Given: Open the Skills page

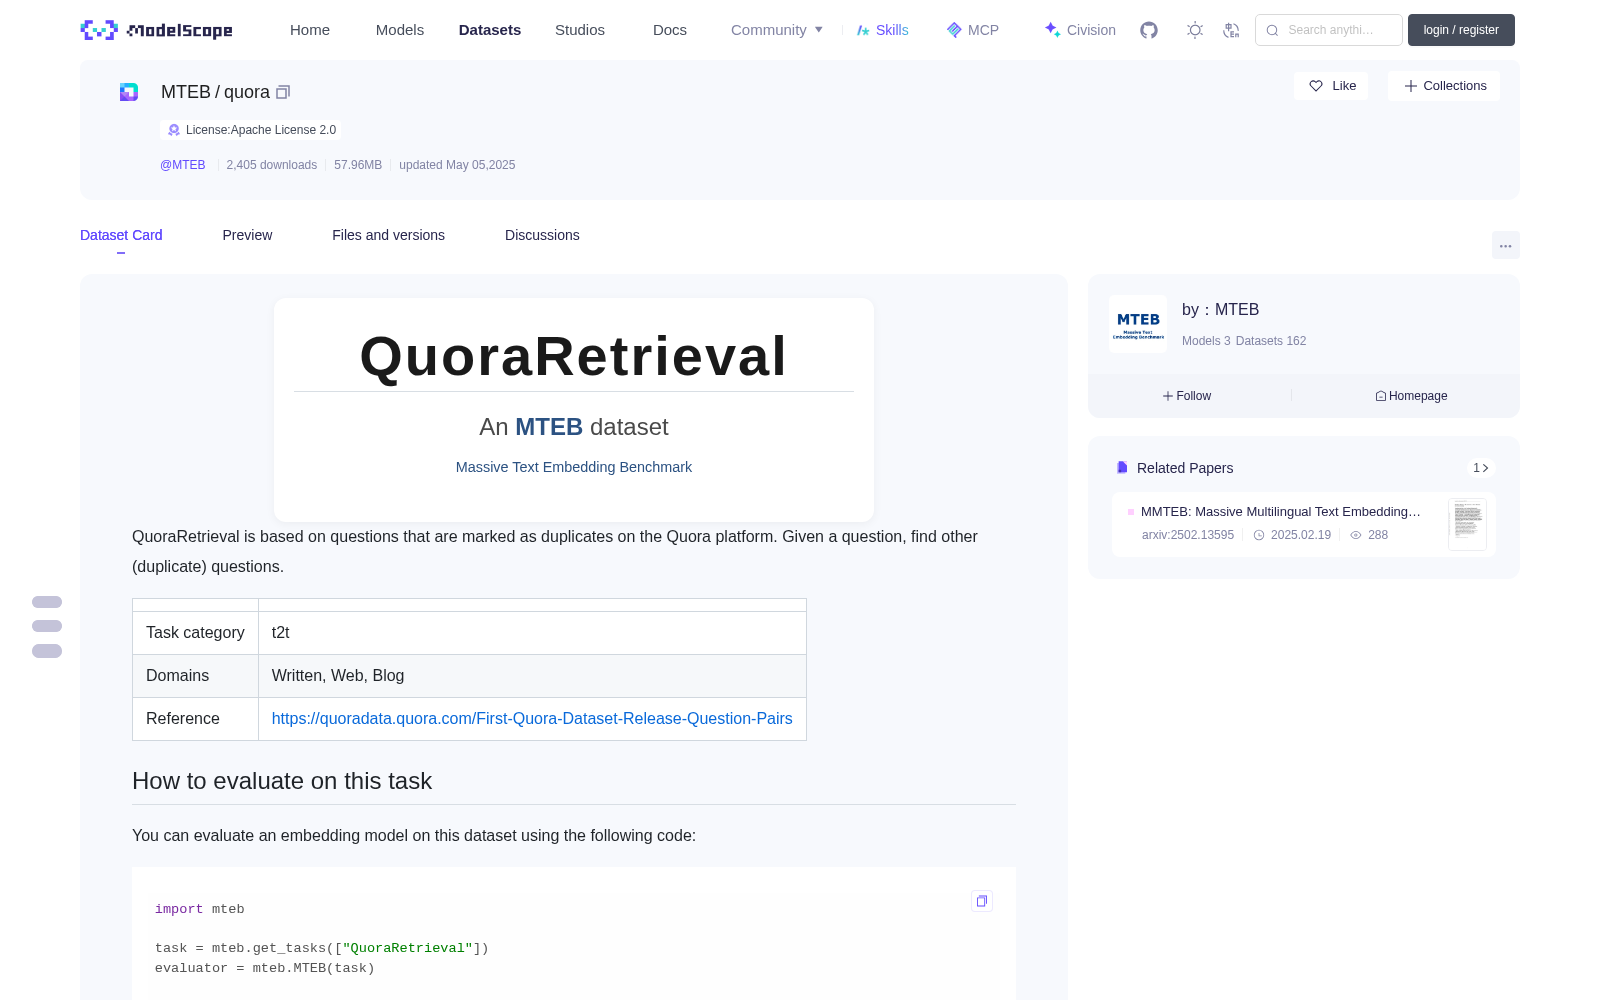Looking at the screenshot, I should click(x=883, y=30).
